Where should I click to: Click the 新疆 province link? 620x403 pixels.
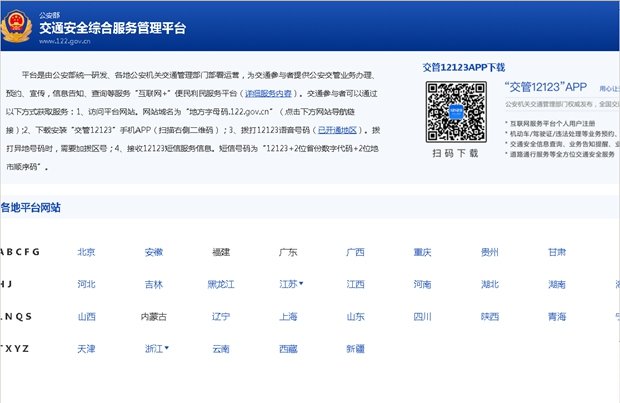pos(355,349)
